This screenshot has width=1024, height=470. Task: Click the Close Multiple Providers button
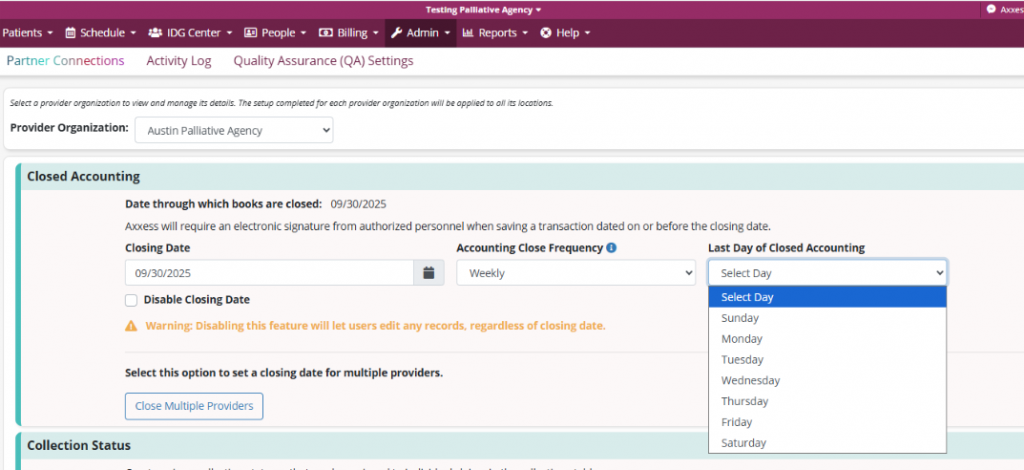click(194, 406)
